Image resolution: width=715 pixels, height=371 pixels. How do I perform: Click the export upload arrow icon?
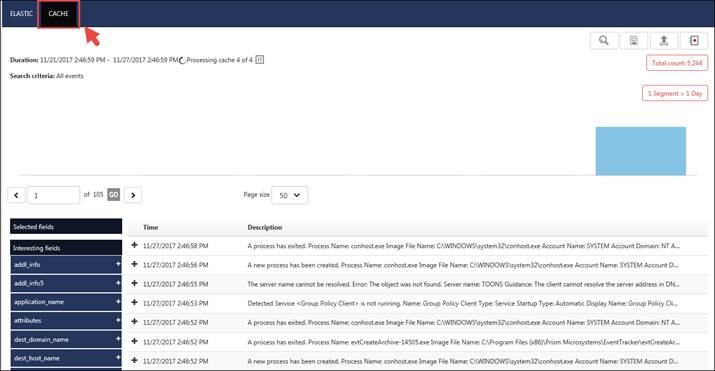(664, 41)
